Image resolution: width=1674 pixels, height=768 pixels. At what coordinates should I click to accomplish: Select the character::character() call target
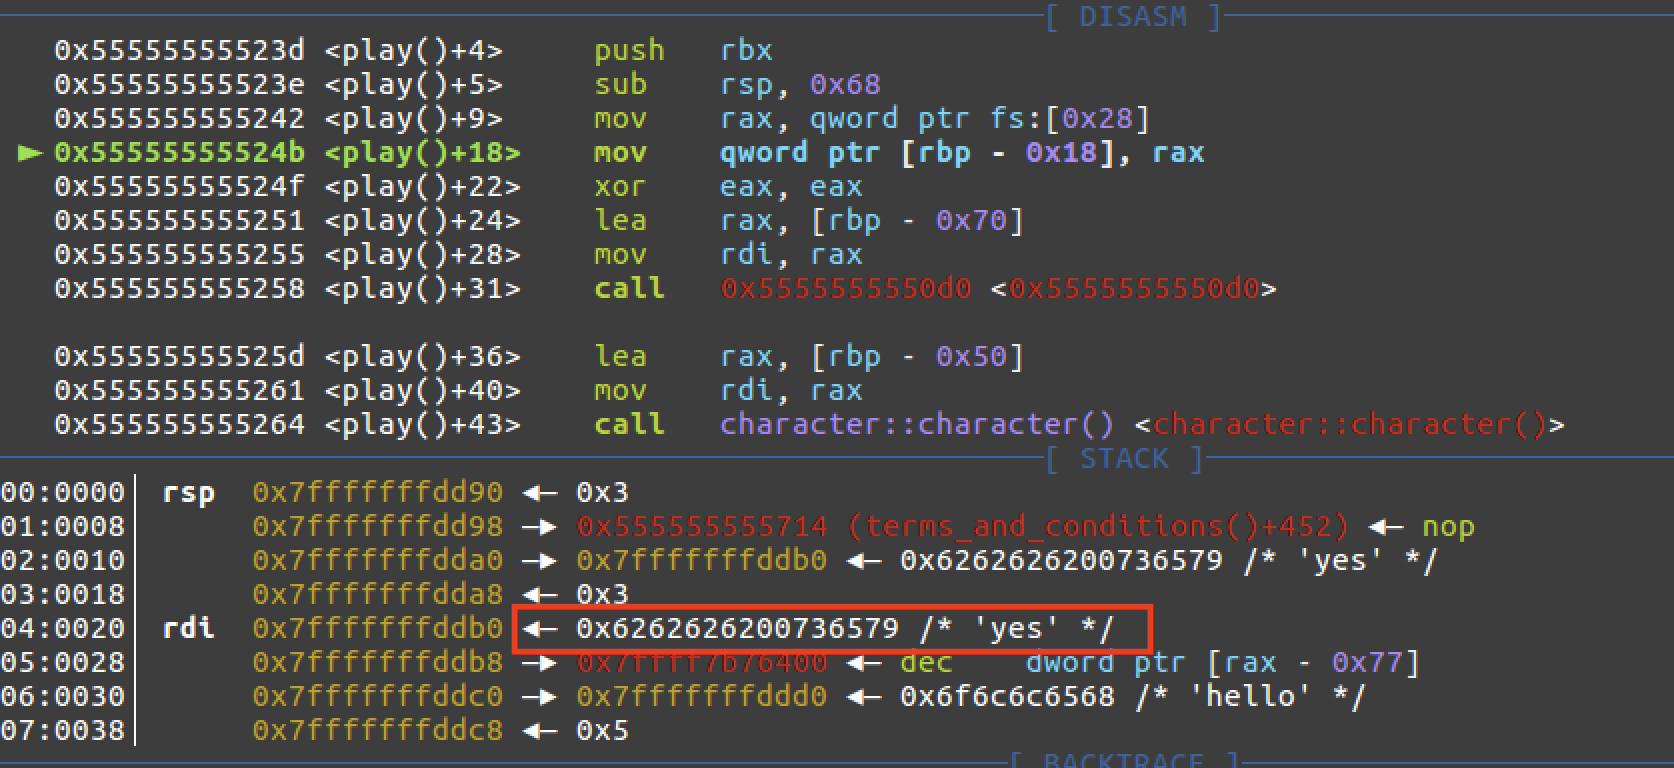click(917, 424)
